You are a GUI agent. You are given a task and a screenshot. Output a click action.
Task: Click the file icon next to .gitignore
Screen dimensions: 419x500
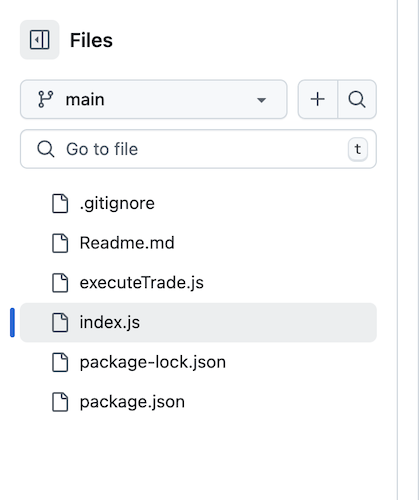(x=60, y=203)
